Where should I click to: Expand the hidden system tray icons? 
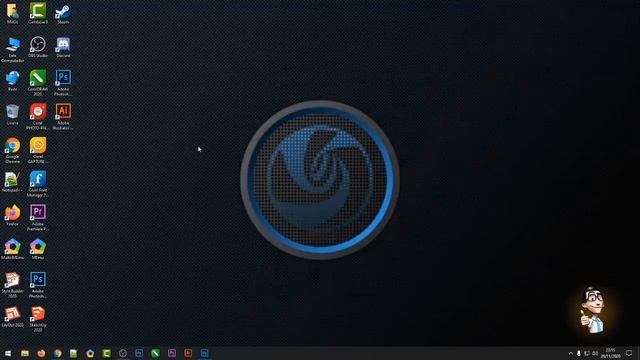[571, 353]
